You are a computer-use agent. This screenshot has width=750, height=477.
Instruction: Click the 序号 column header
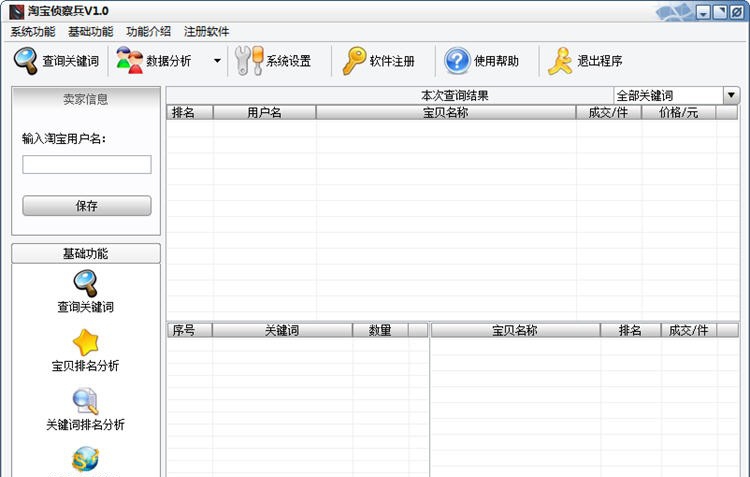(x=189, y=330)
